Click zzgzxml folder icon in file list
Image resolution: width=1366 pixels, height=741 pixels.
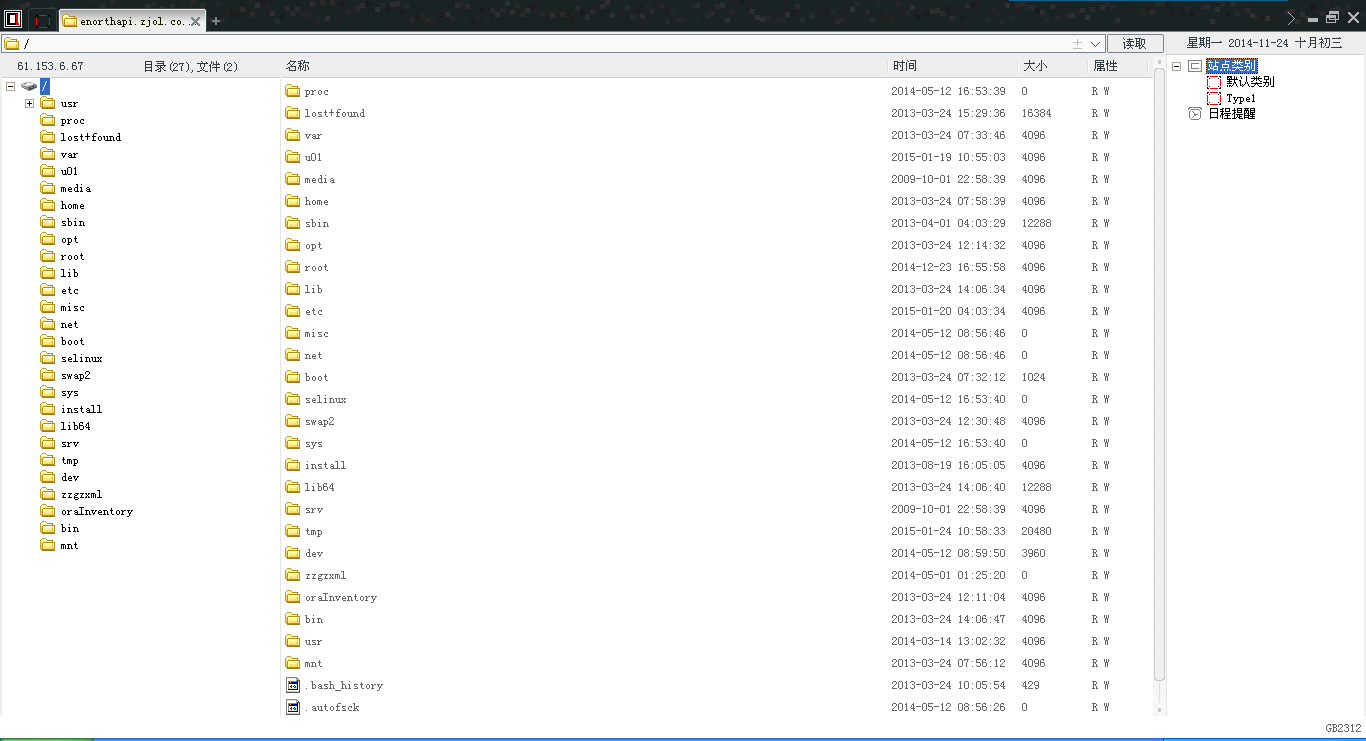[x=293, y=575]
